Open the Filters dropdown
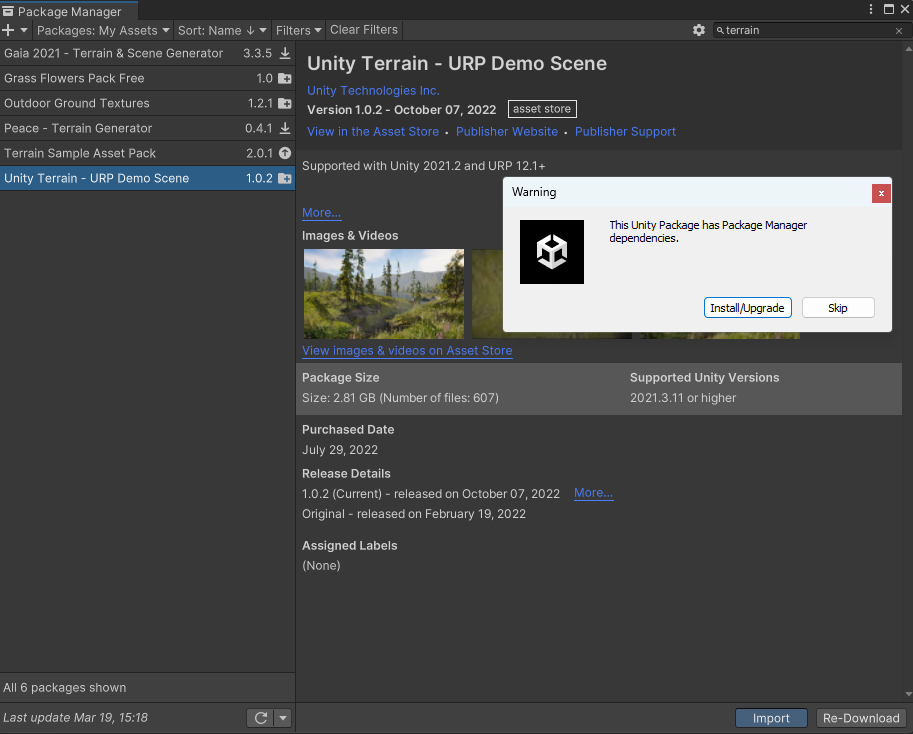This screenshot has width=913, height=734. click(298, 30)
